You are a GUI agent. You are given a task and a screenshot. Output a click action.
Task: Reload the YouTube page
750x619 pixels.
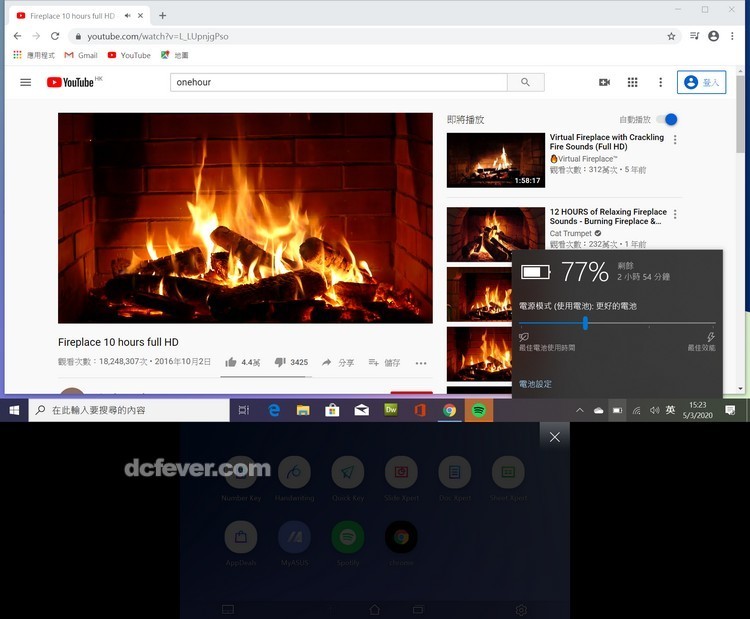55,36
